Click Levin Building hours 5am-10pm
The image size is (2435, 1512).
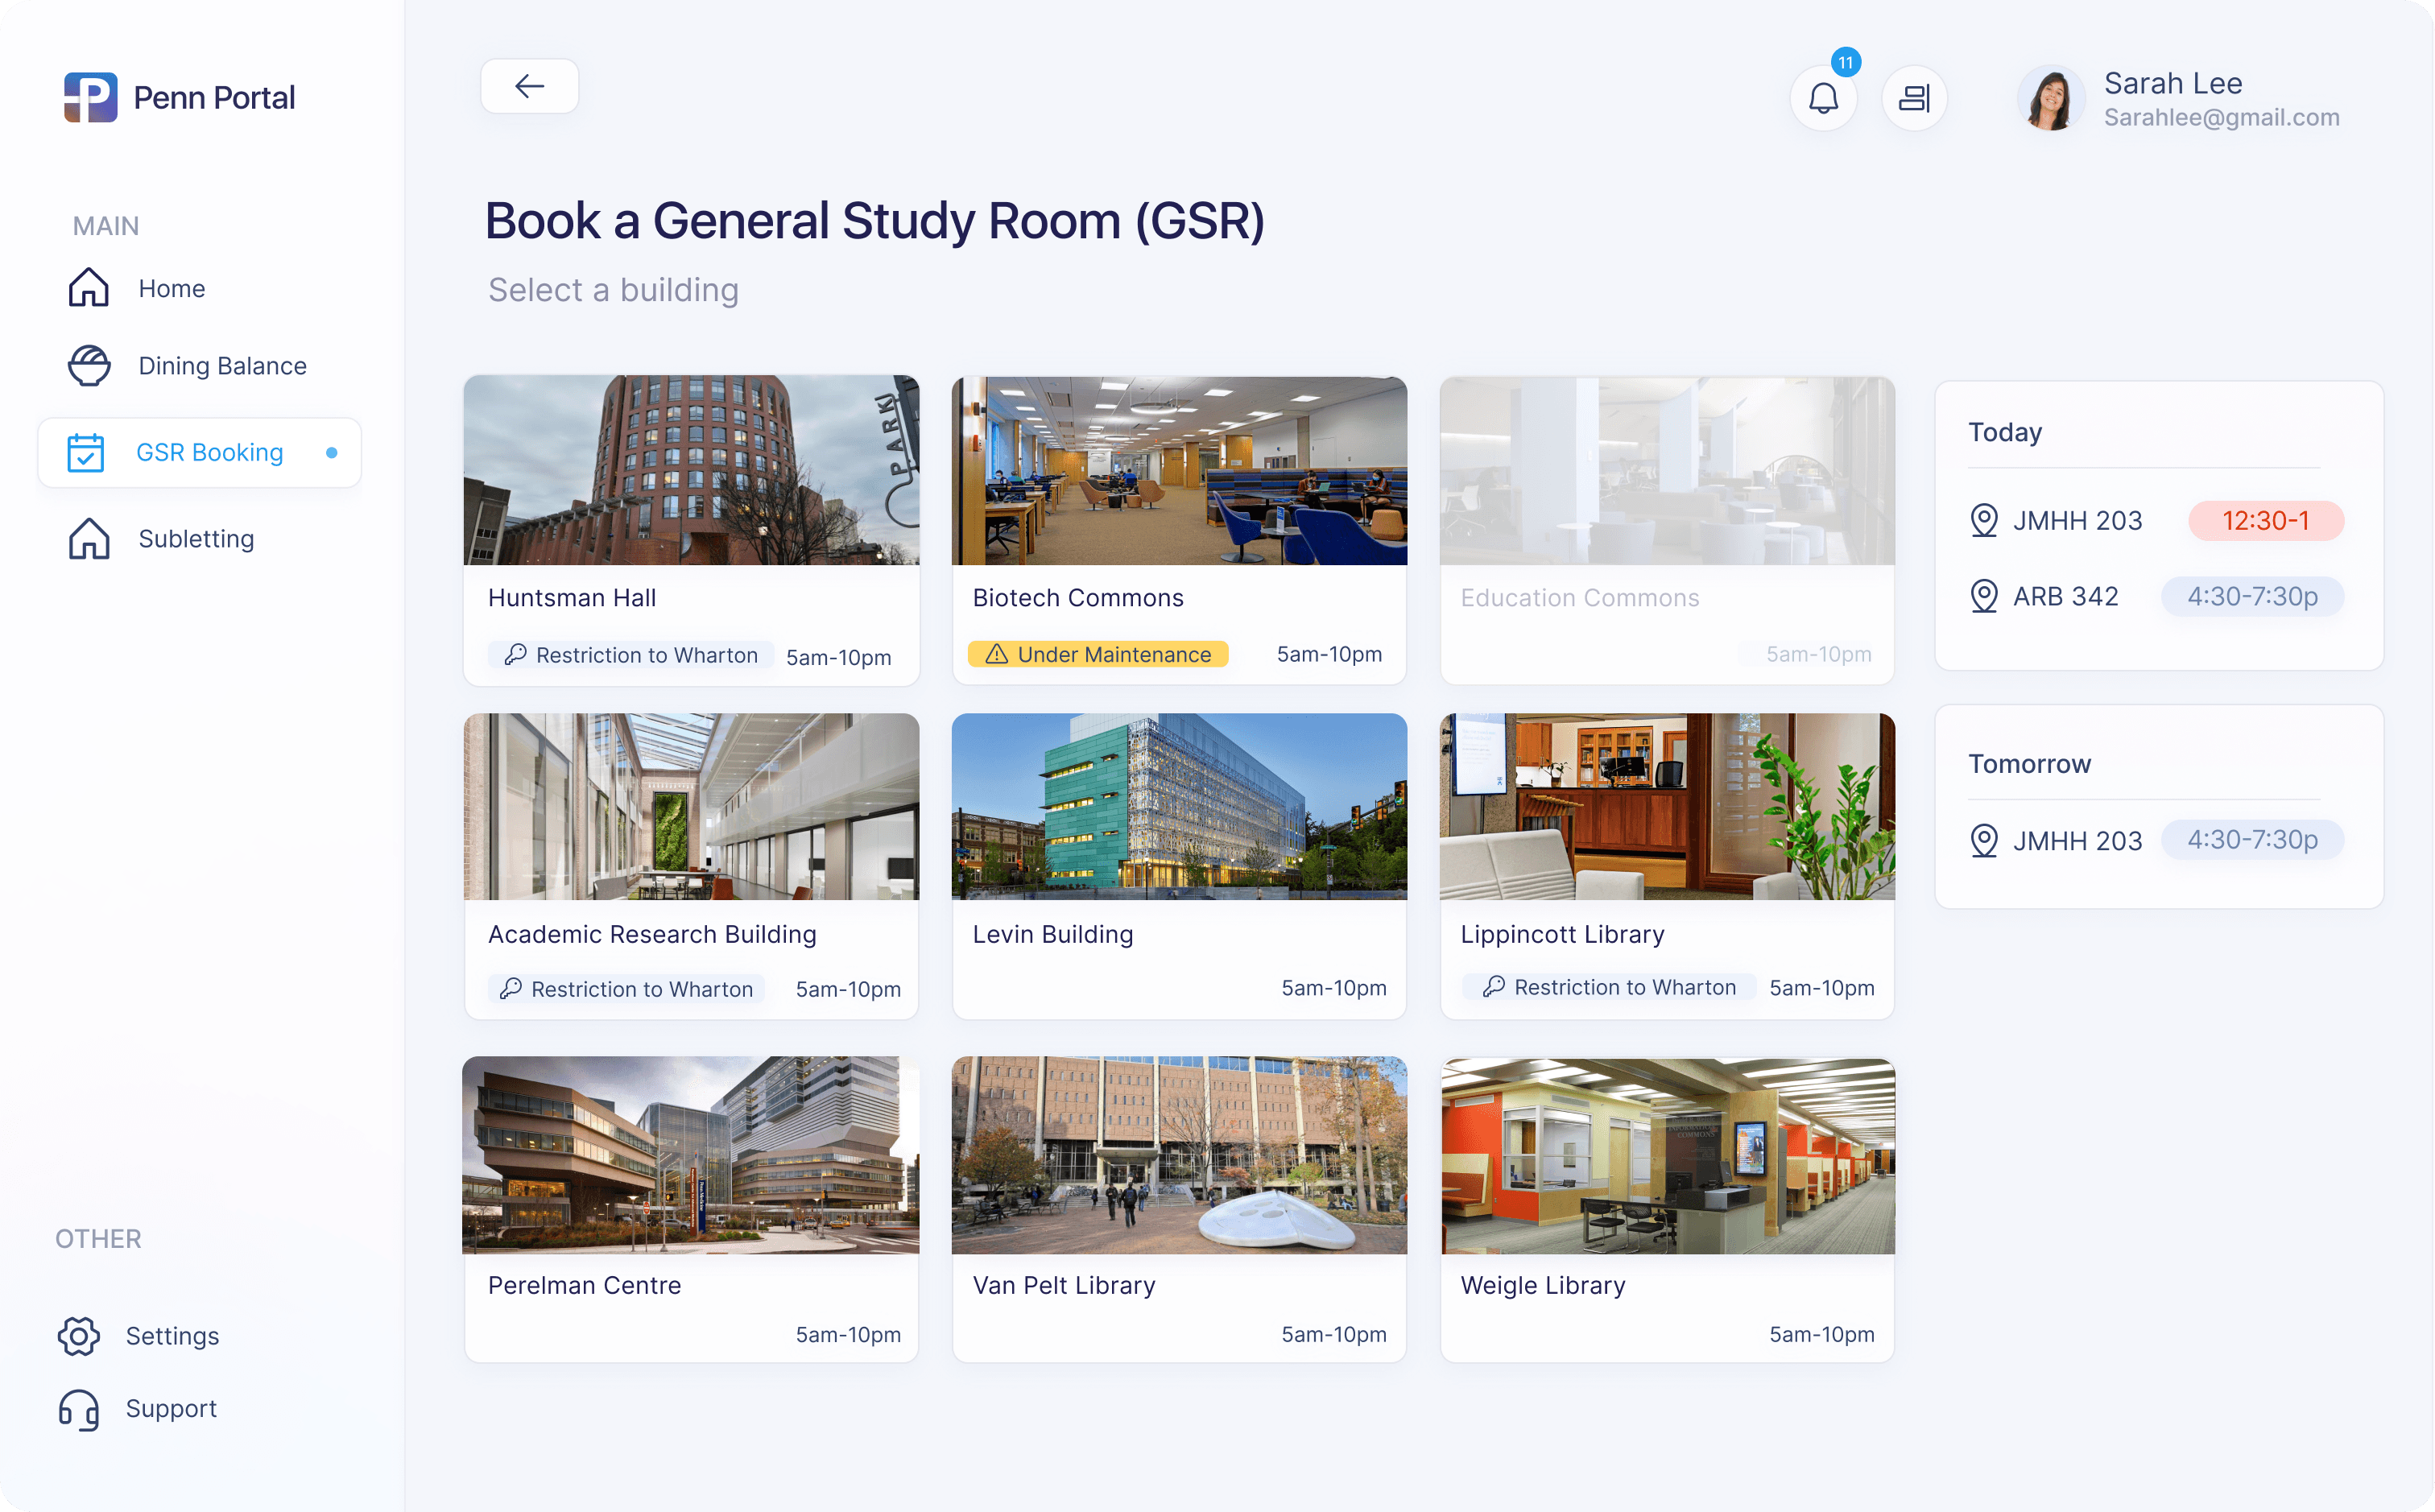click(x=1333, y=987)
